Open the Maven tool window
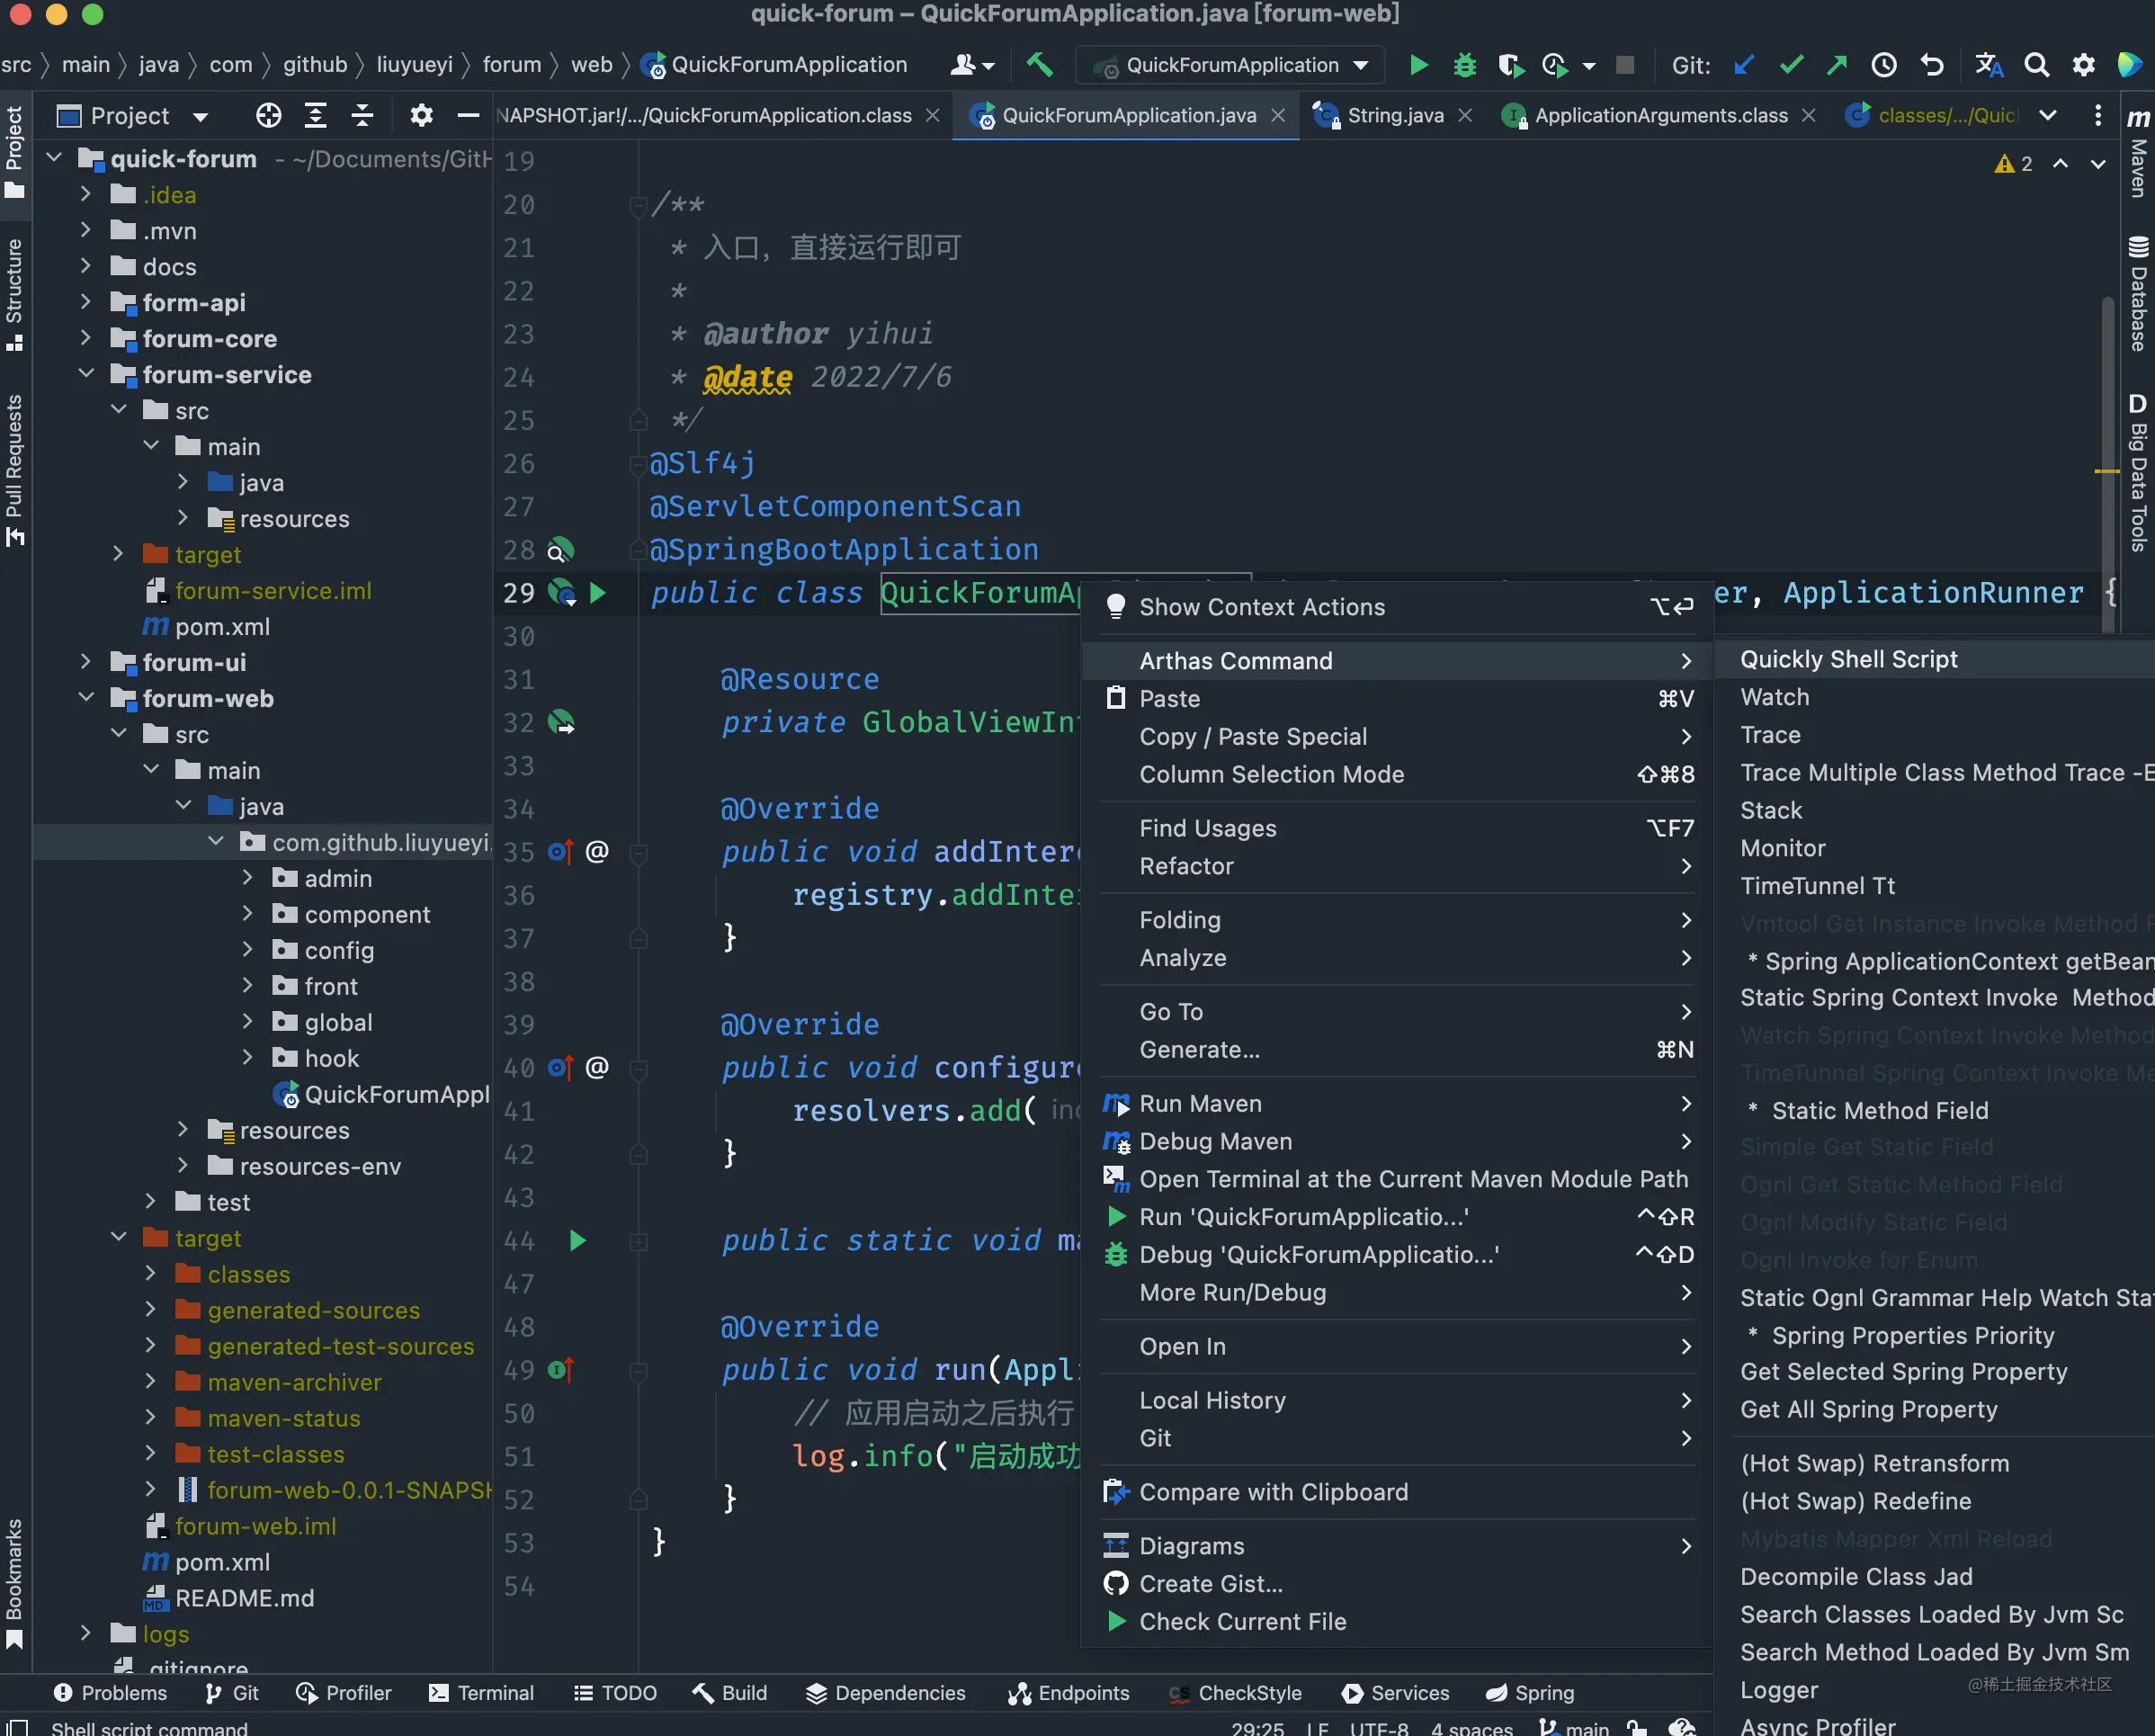The width and height of the screenshot is (2155, 1736). click(2138, 154)
